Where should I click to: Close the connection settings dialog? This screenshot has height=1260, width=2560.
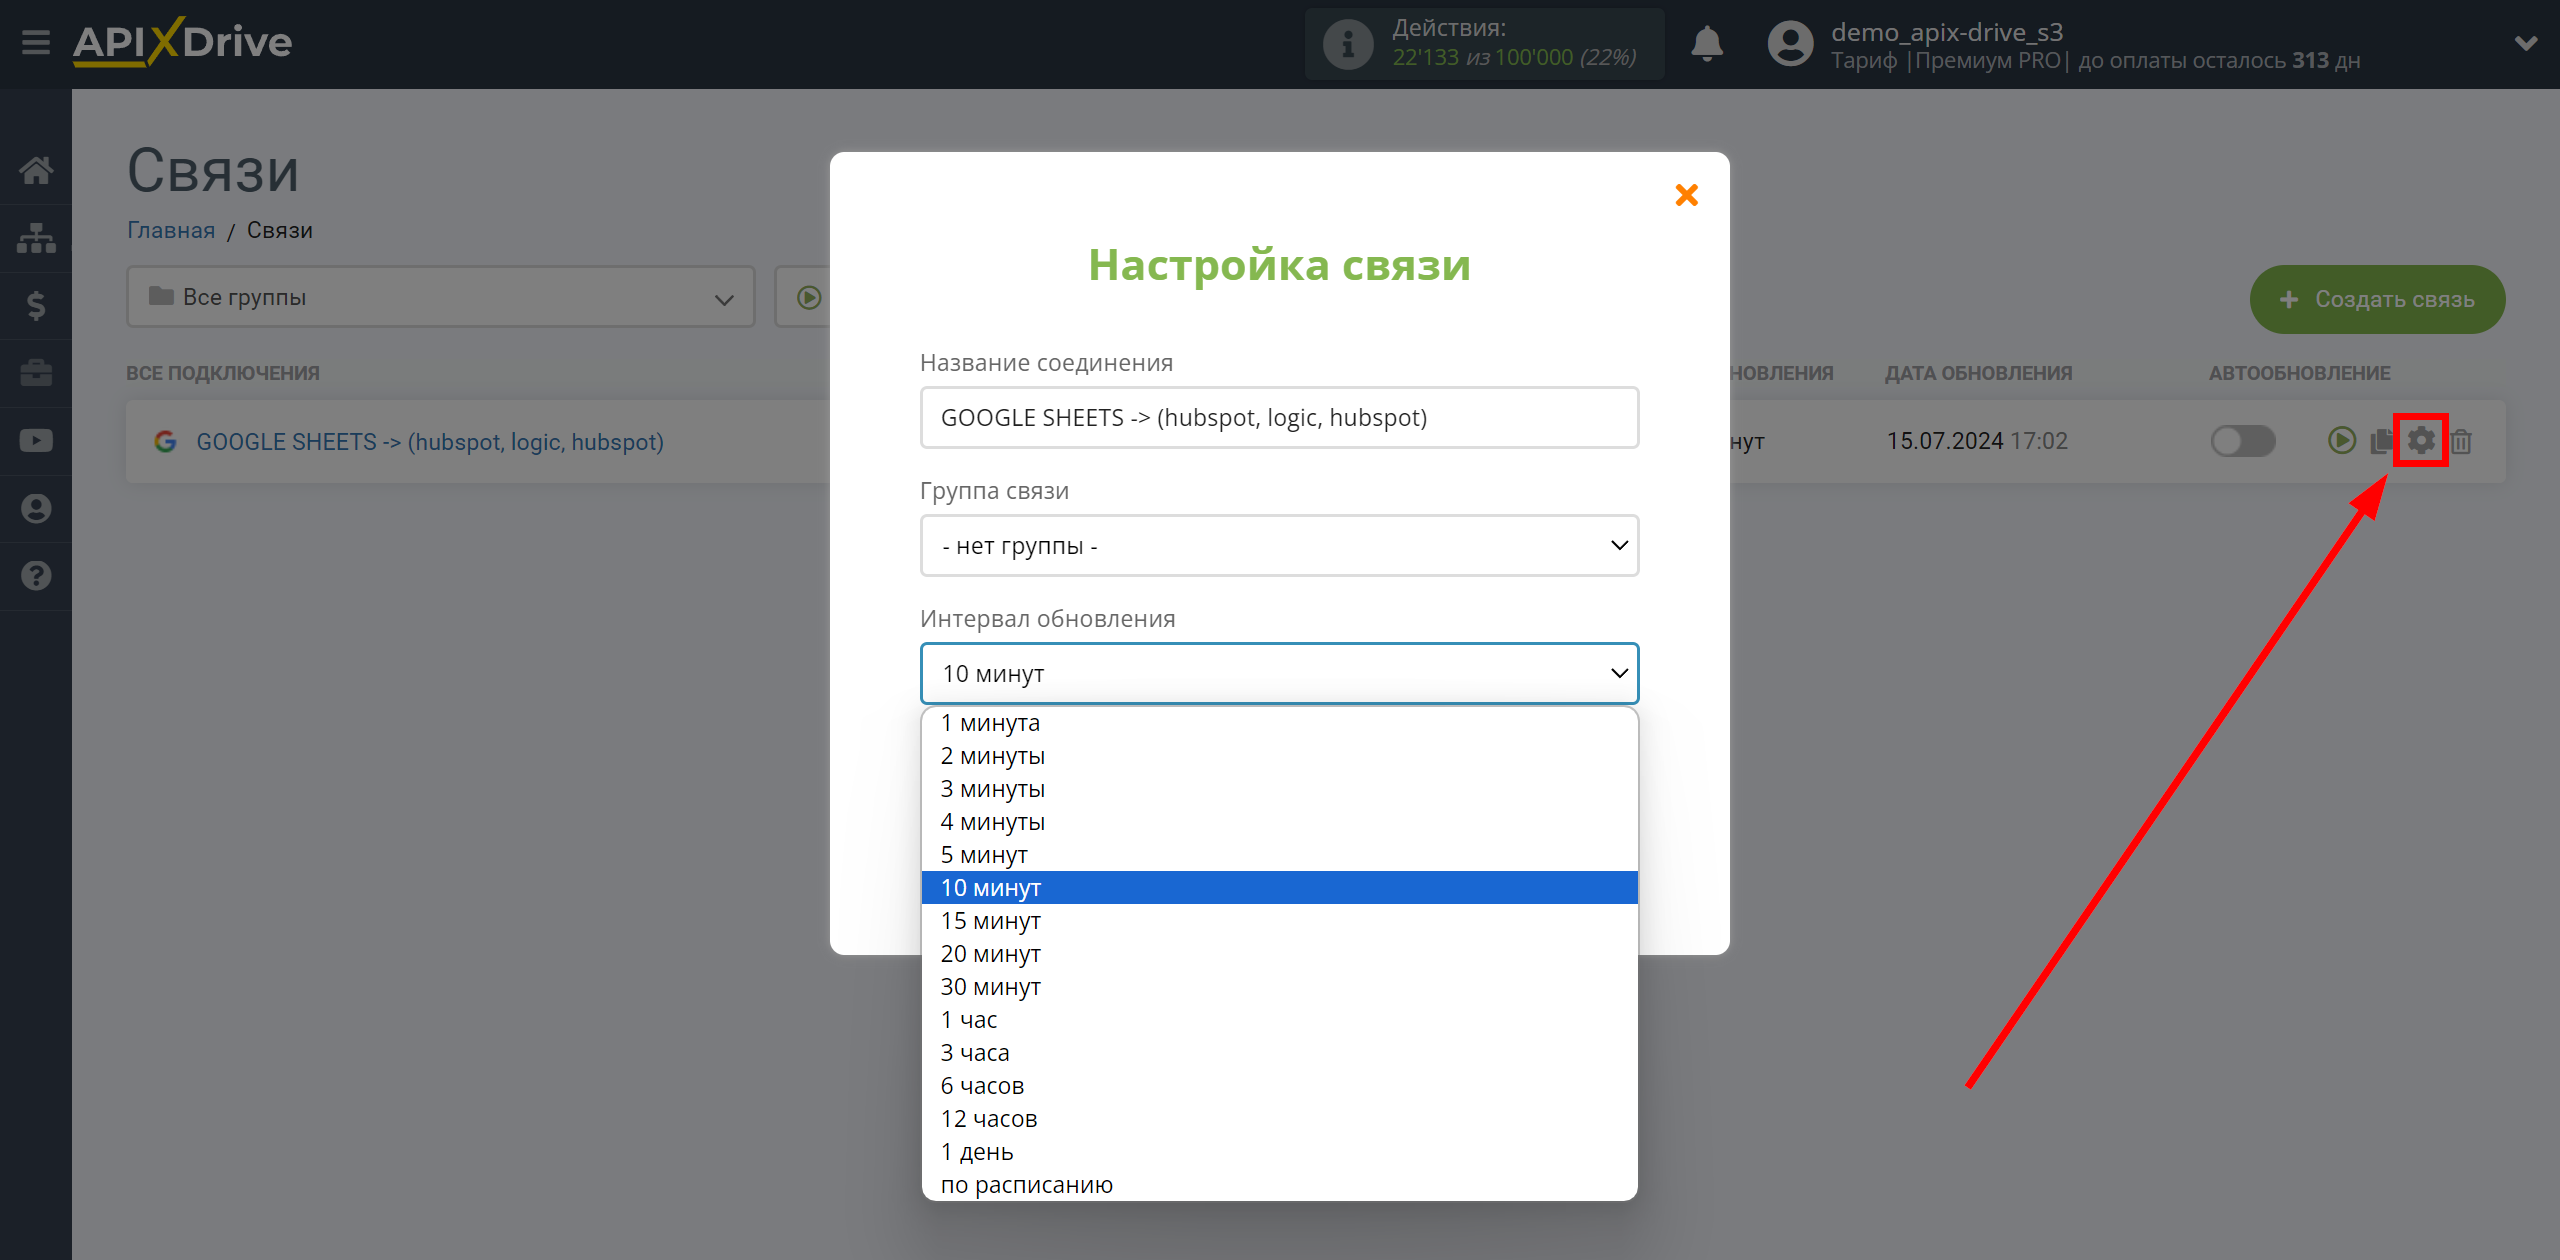point(1687,195)
